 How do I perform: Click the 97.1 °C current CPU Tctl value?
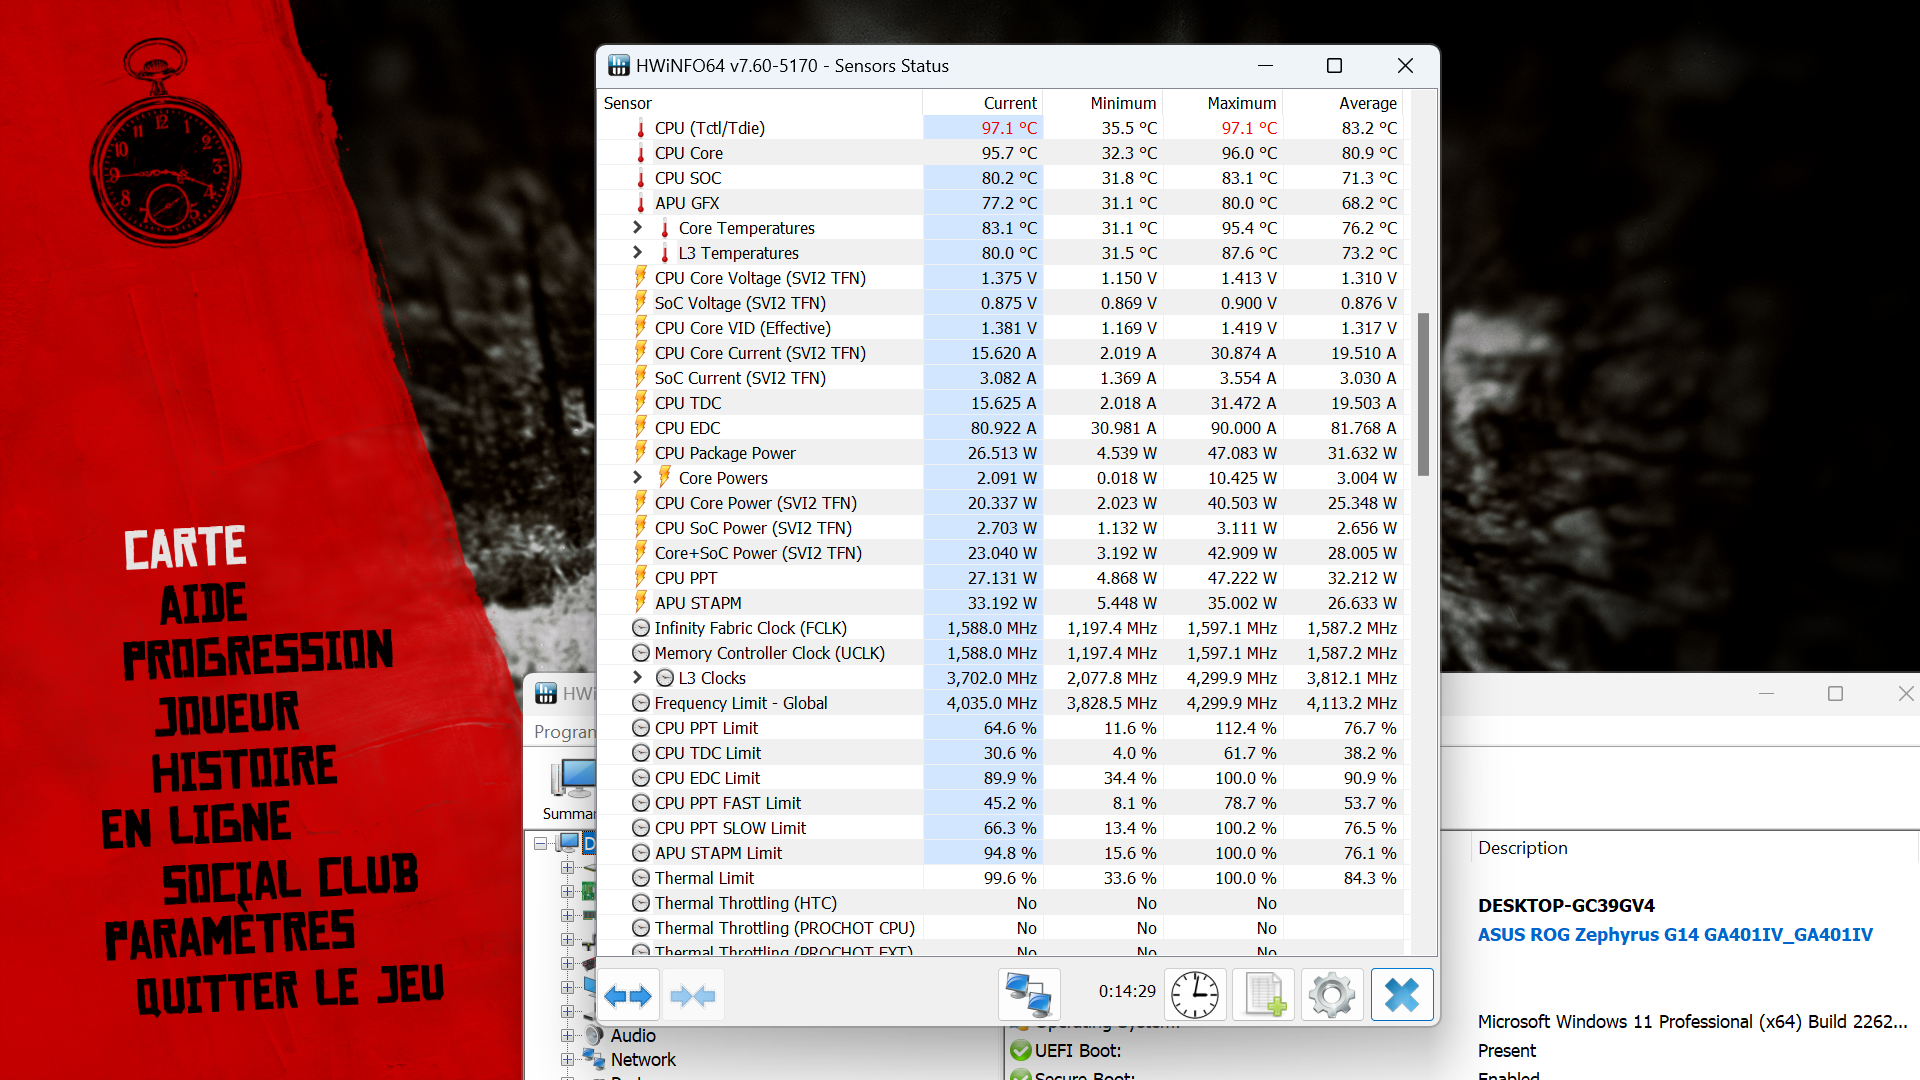click(1008, 128)
